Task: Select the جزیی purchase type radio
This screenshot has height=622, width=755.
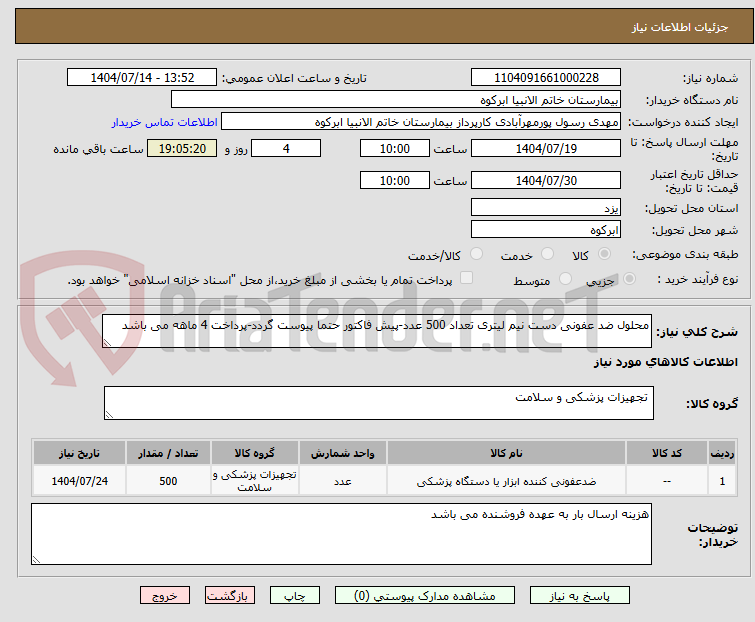Action: (x=629, y=279)
